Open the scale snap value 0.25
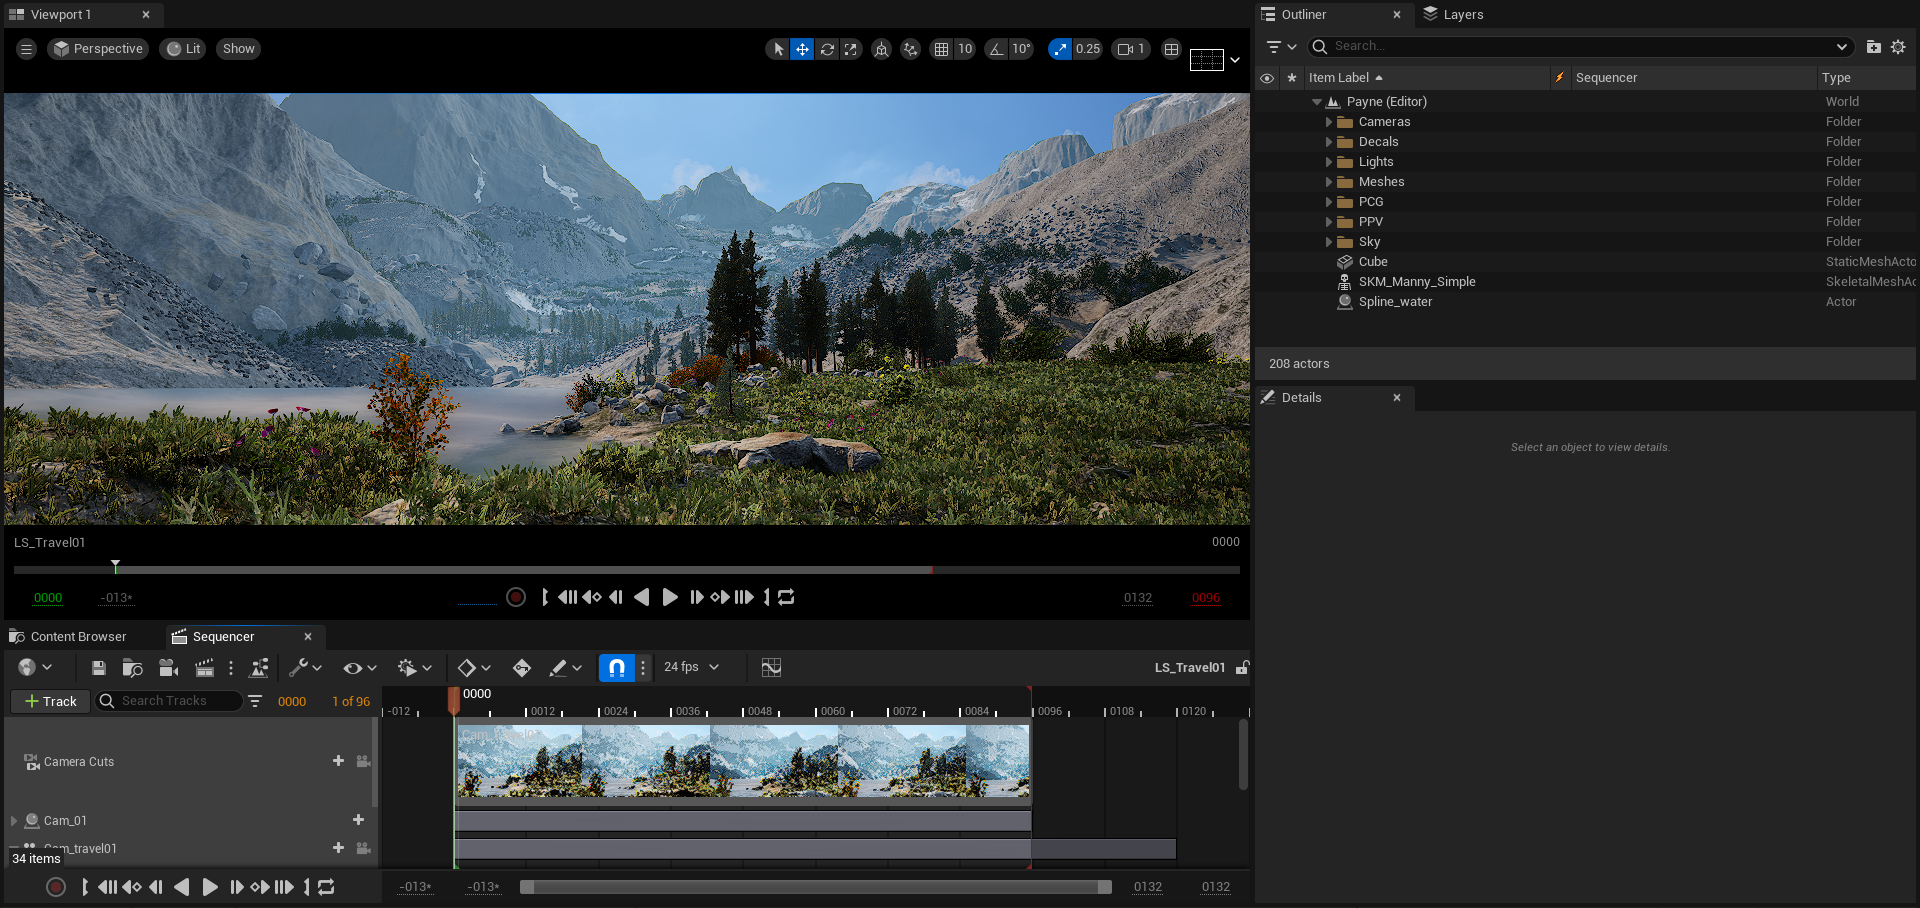 1088,49
